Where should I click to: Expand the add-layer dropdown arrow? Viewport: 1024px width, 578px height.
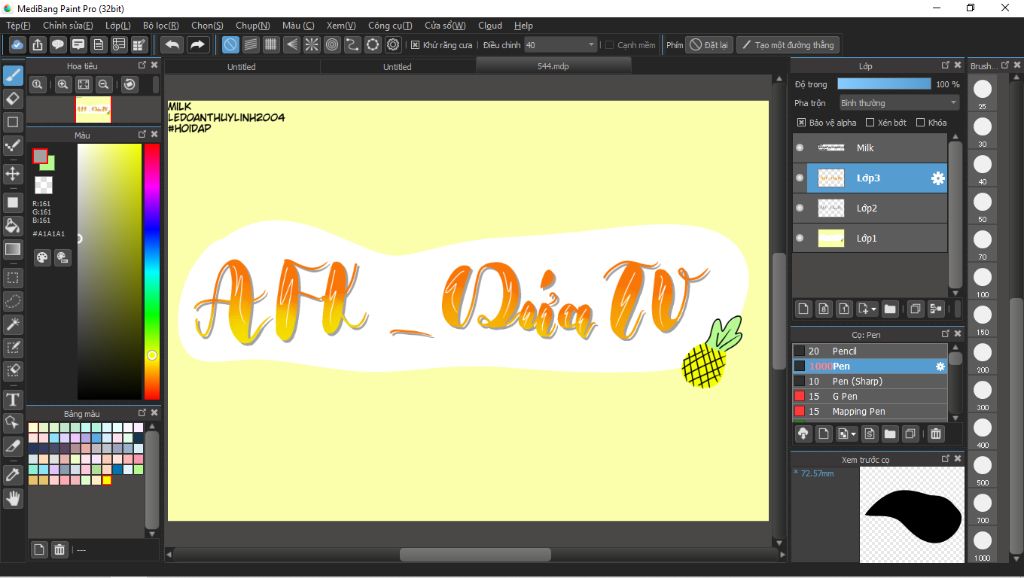873,309
